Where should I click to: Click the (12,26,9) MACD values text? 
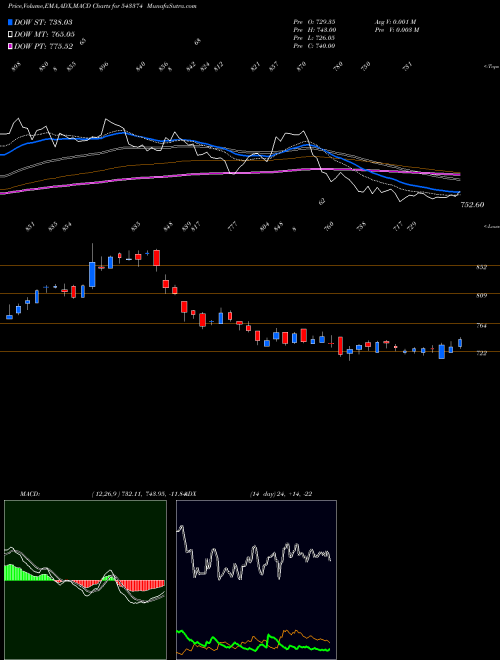coord(140,494)
